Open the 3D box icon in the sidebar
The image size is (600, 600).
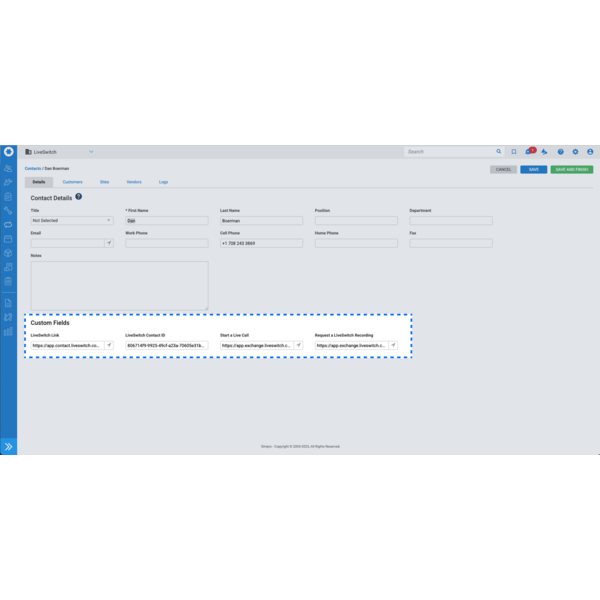pyautogui.click(x=8, y=253)
